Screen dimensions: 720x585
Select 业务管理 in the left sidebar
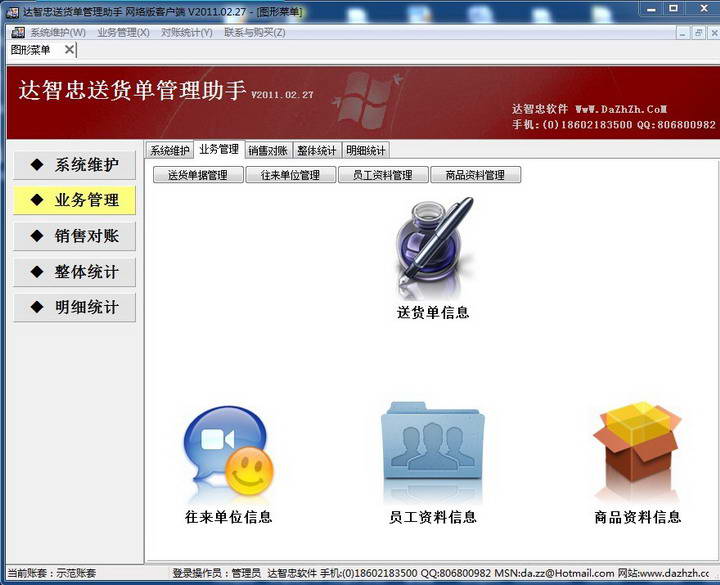tap(74, 200)
